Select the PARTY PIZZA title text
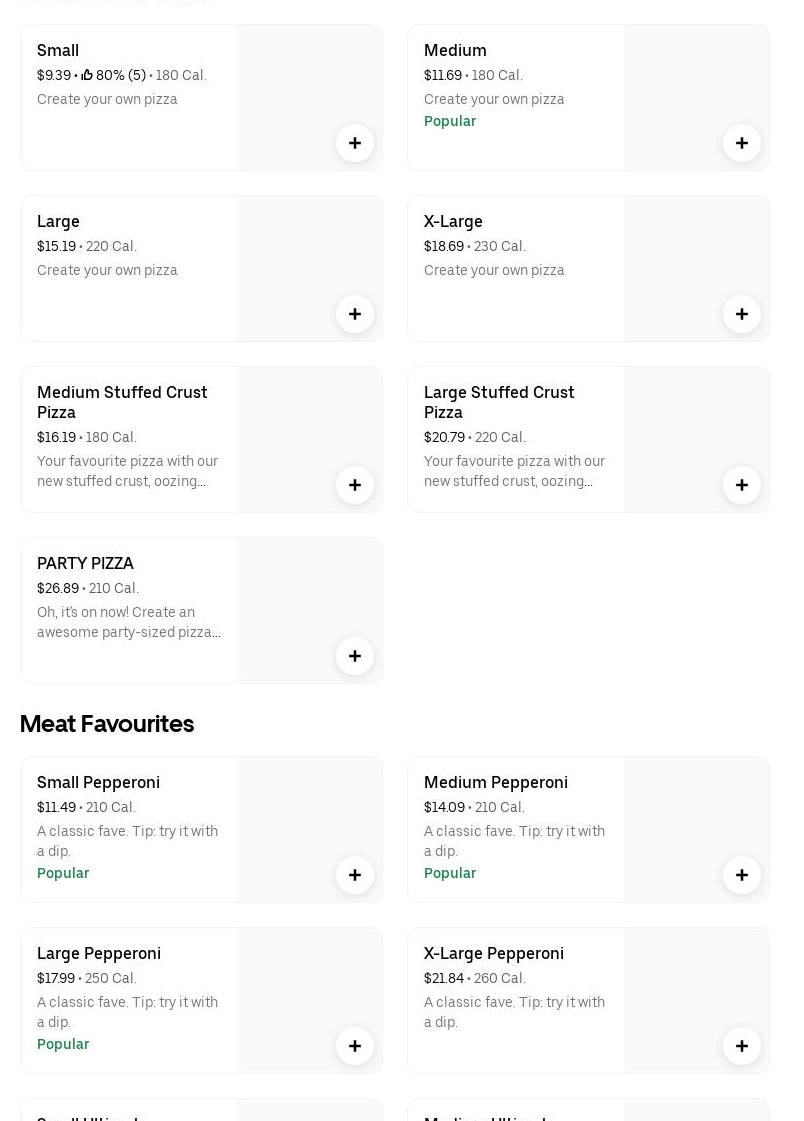Image resolution: width=804 pixels, height=1121 pixels. coord(85,563)
